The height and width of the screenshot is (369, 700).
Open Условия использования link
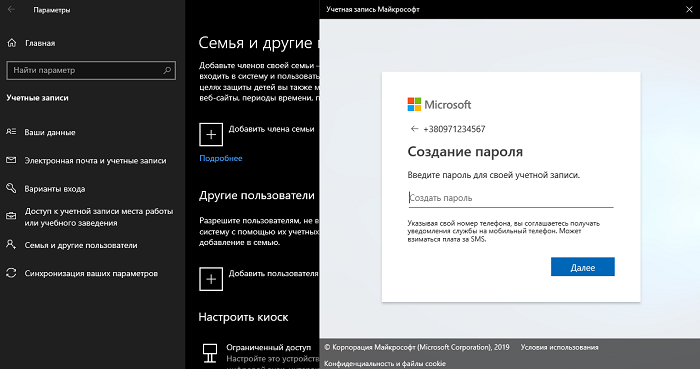tap(559, 347)
